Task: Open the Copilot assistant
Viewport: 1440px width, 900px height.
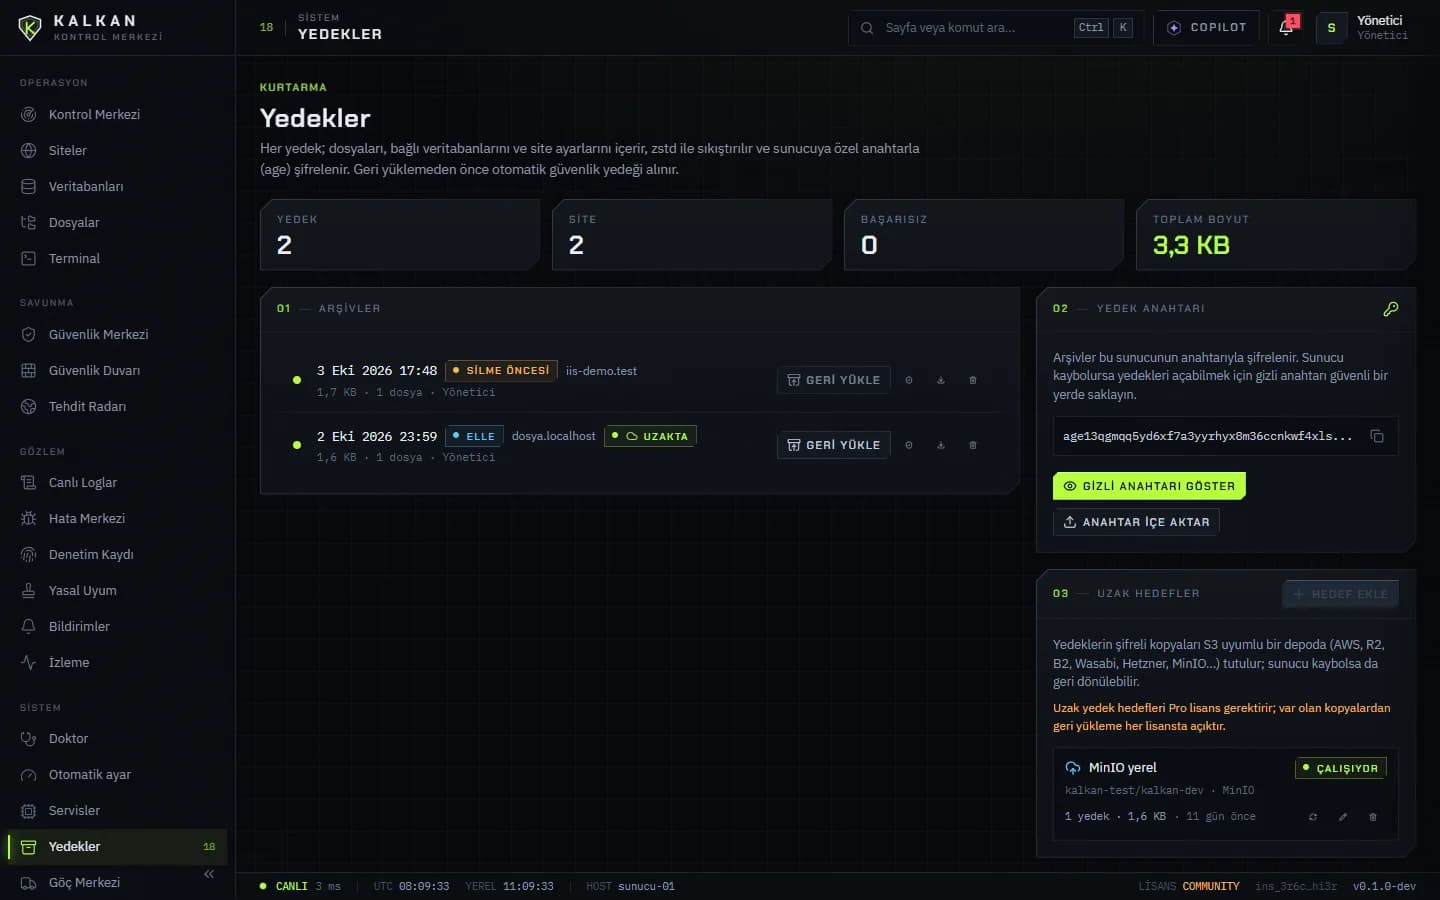Action: [1207, 28]
